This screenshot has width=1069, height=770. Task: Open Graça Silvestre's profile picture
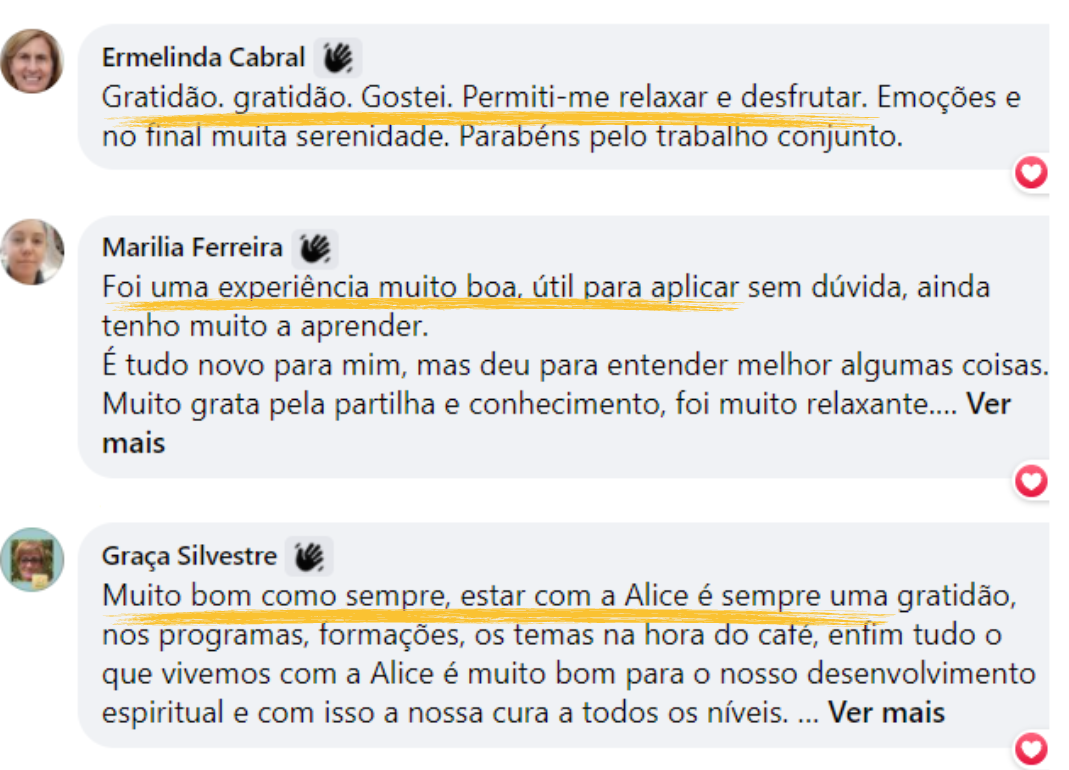click(32, 559)
